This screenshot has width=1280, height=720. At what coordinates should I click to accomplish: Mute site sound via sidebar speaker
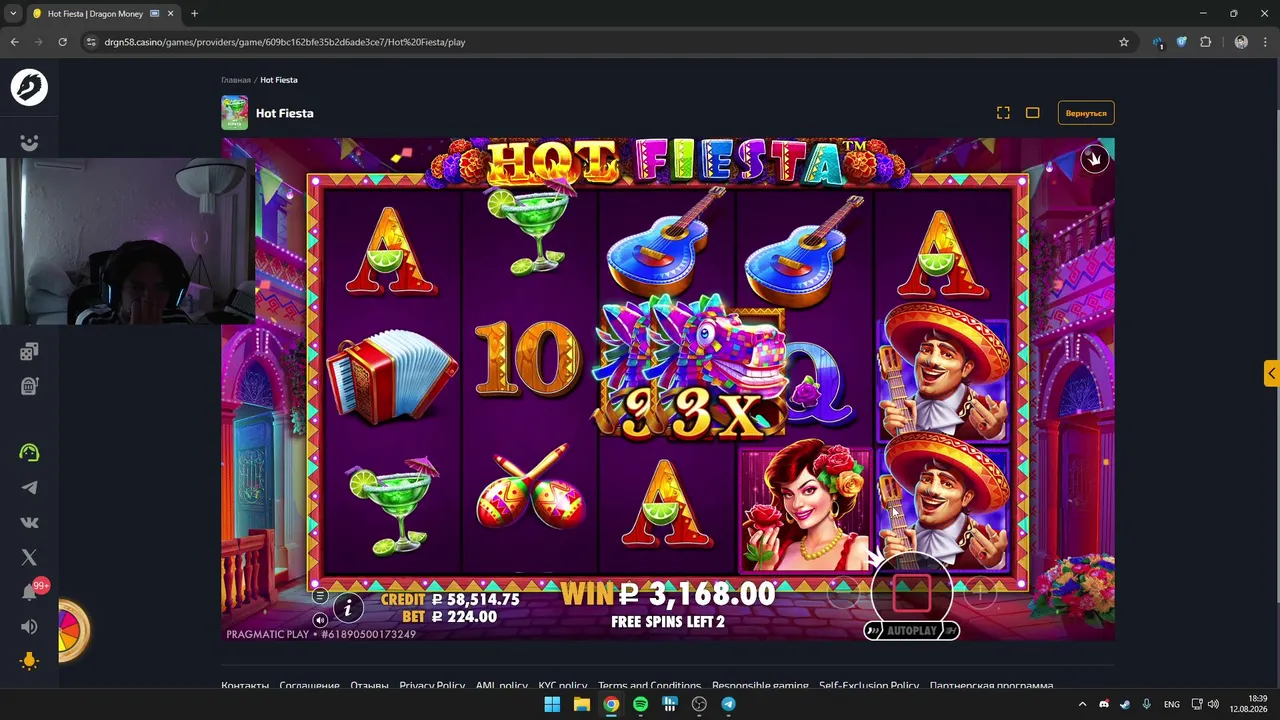pos(29,627)
